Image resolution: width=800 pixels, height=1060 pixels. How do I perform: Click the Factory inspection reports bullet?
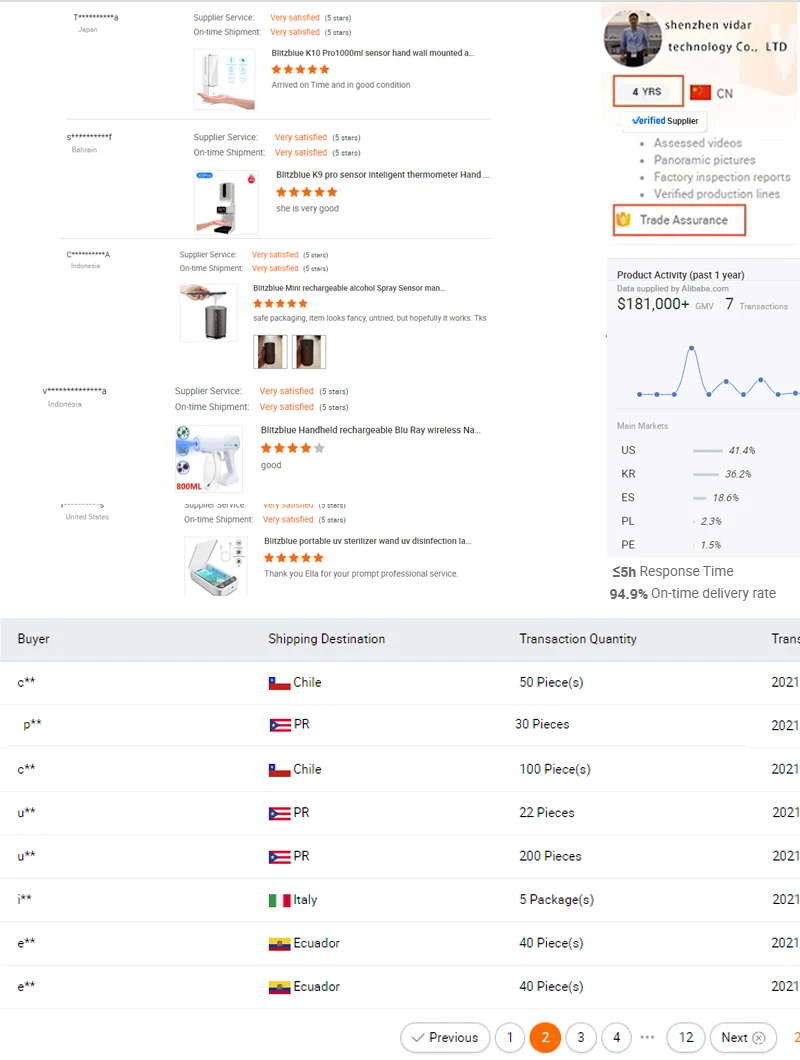pos(722,177)
